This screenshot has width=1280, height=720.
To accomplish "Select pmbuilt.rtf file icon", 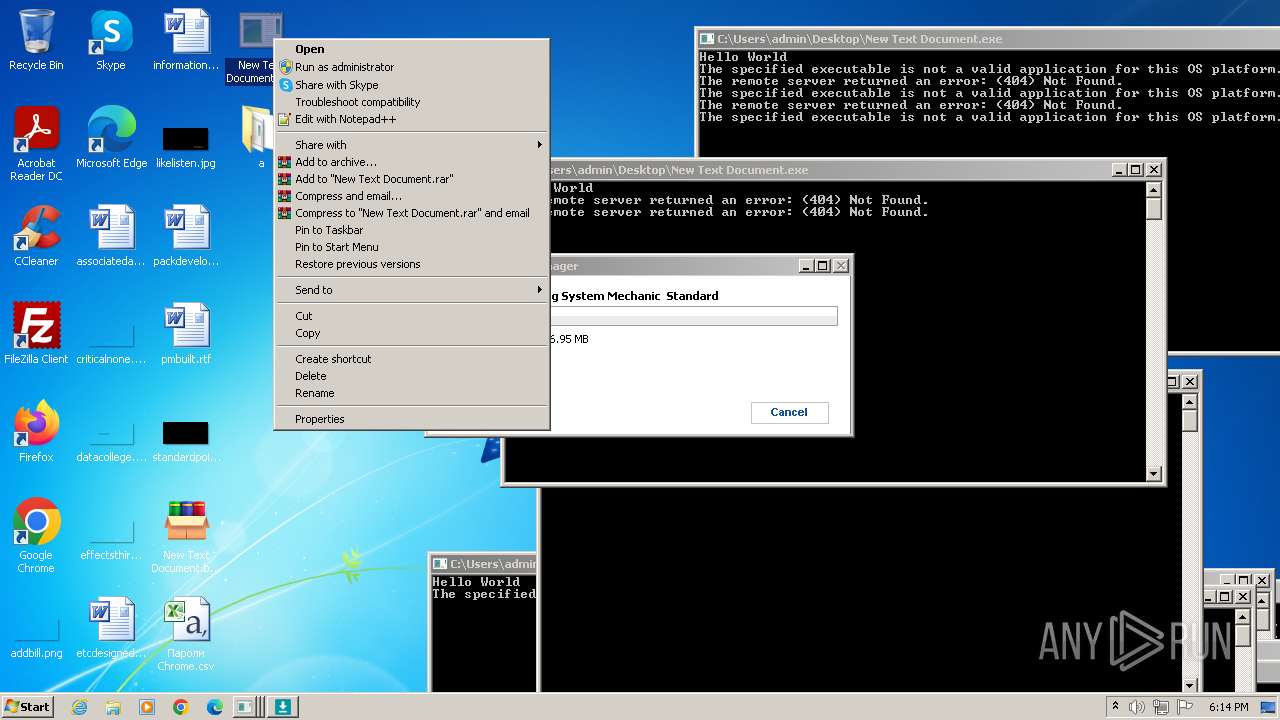I will point(186,335).
